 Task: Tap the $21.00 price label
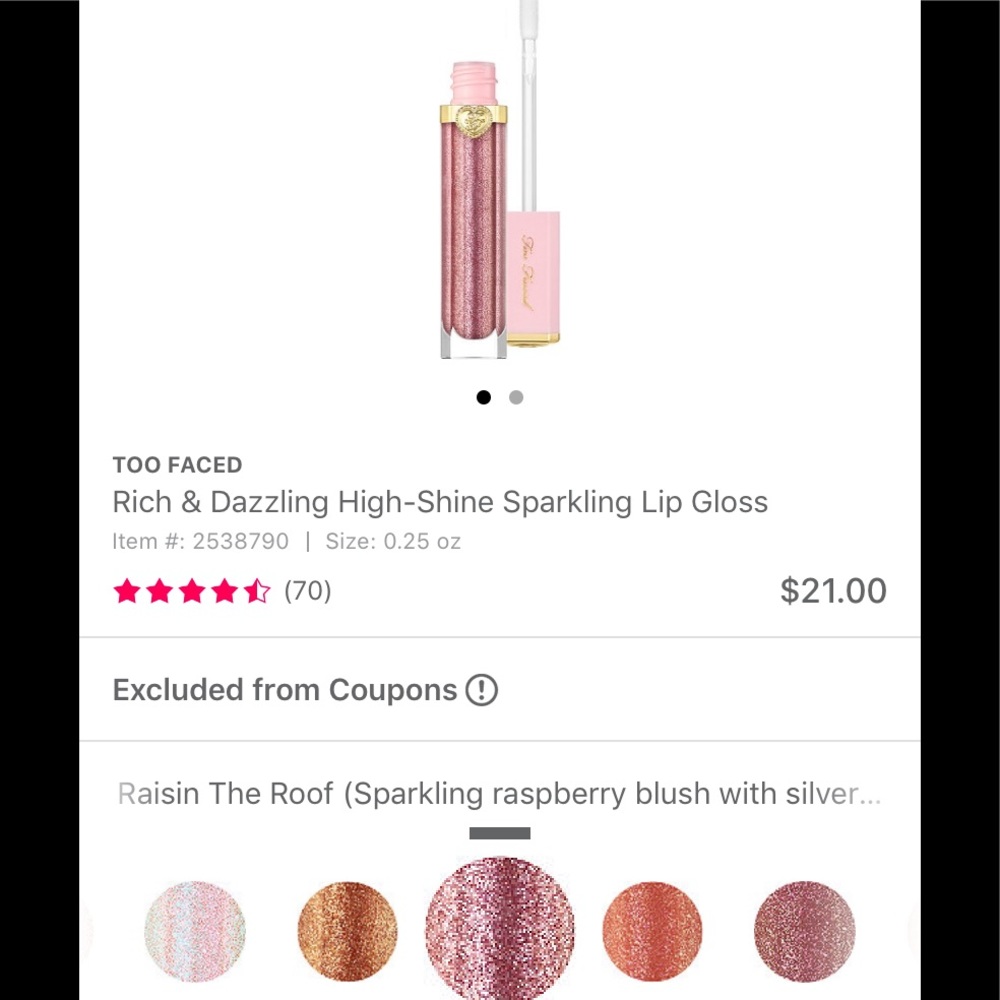[x=833, y=591]
